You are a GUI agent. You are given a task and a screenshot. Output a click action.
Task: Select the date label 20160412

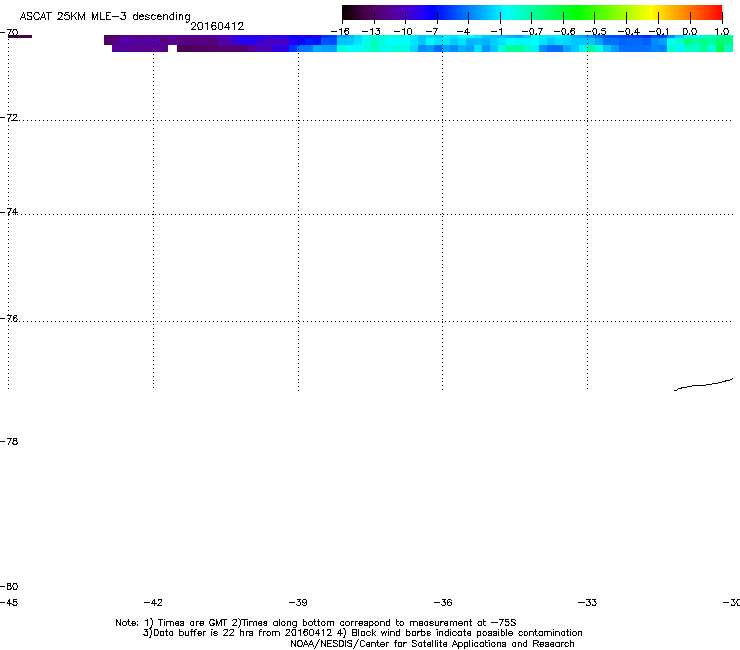217,26
